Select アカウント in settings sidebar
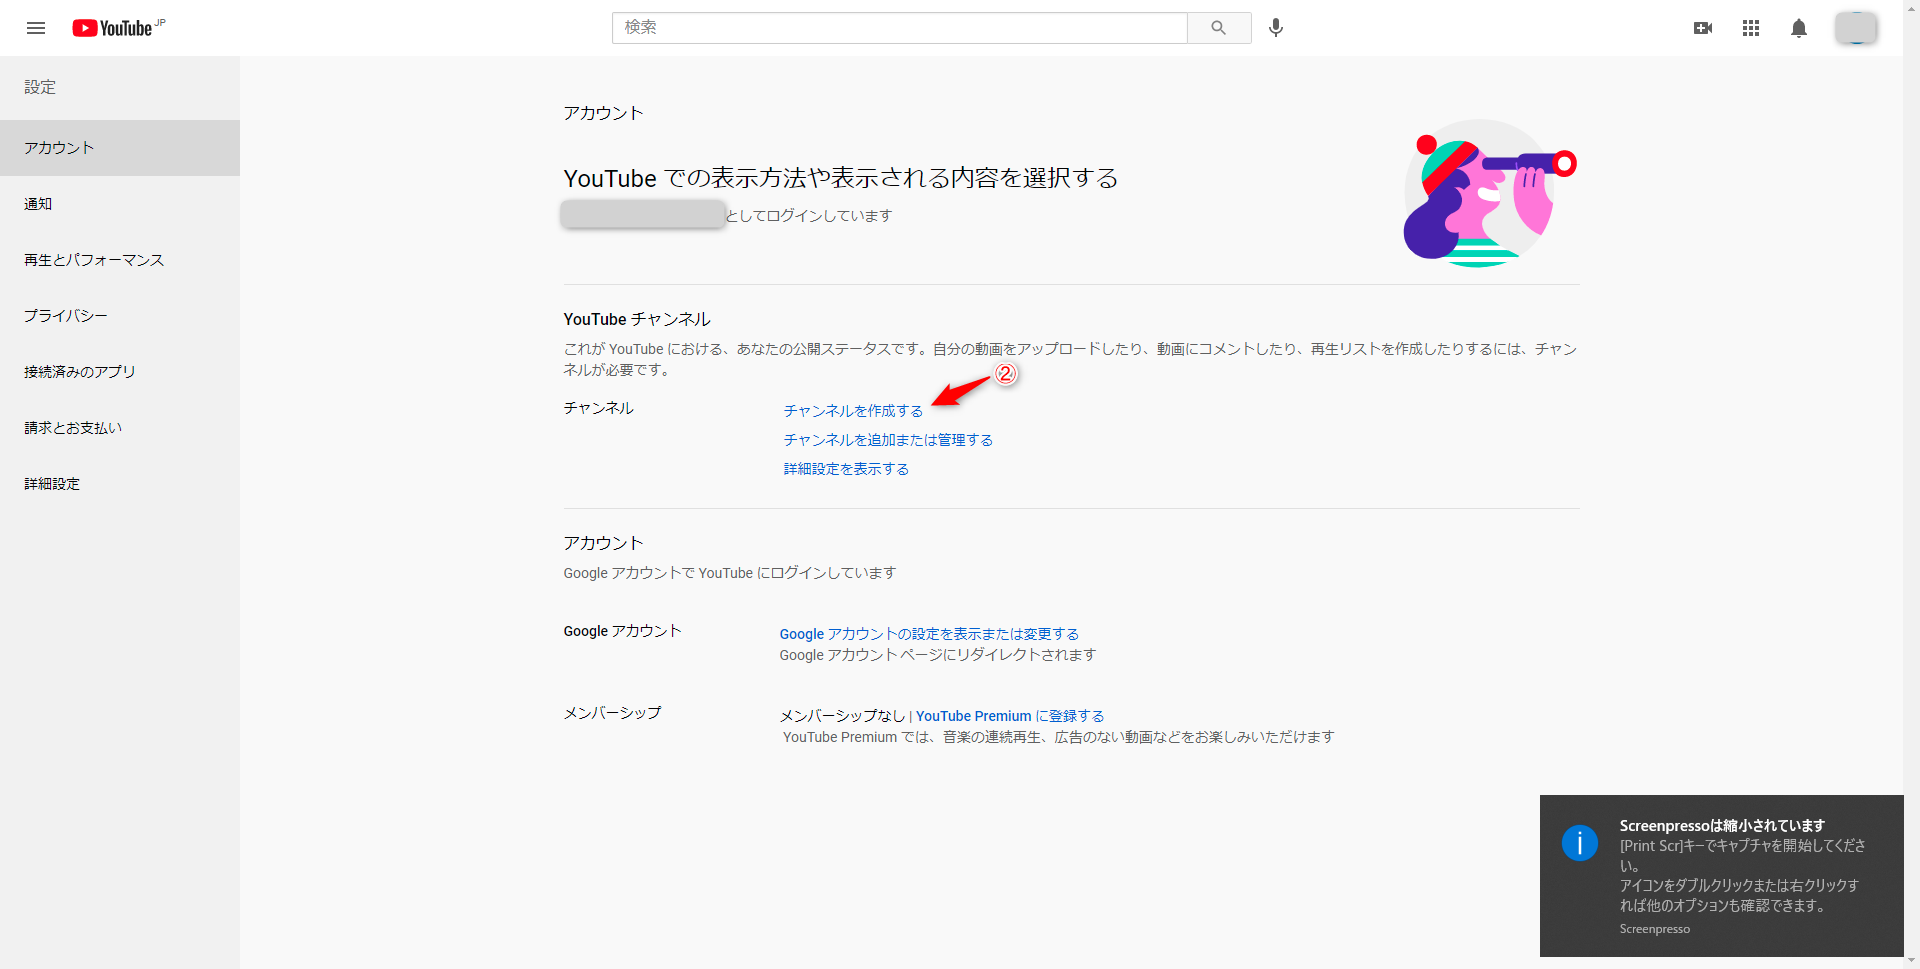1920x969 pixels. [x=60, y=148]
